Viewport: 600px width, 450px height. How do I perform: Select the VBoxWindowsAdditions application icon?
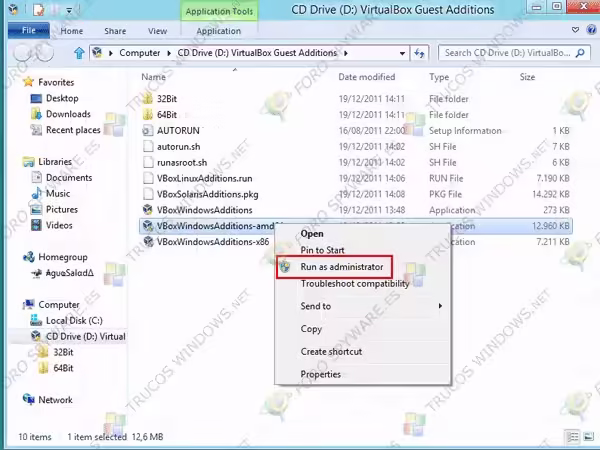[148, 210]
